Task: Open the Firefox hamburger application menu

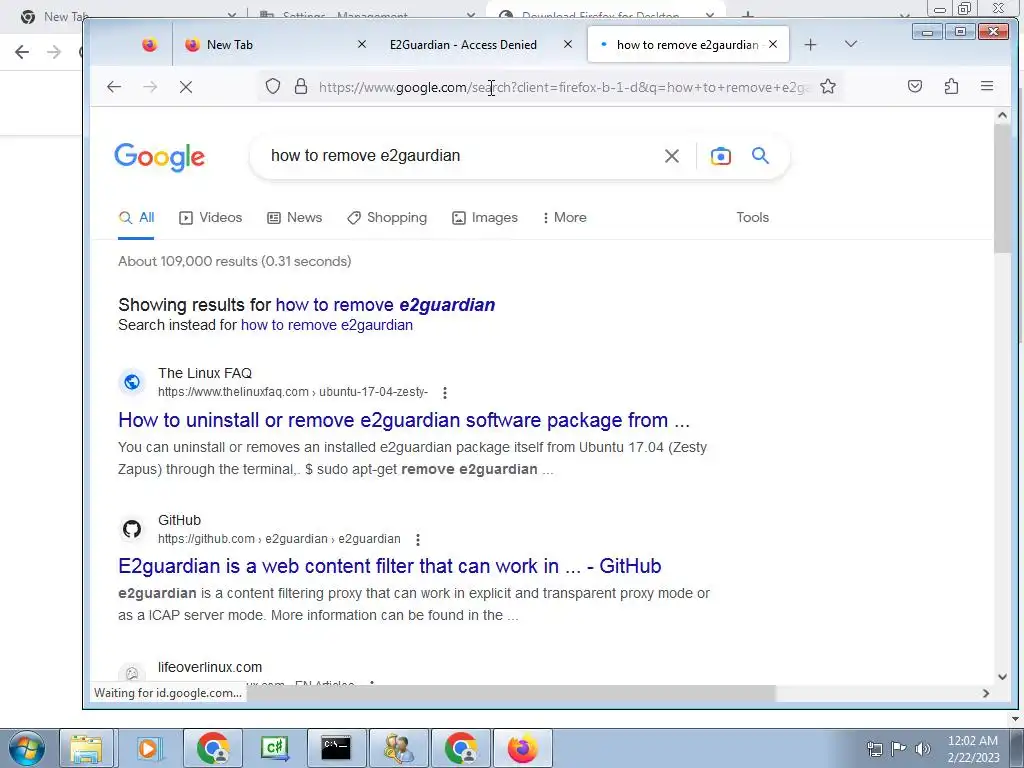Action: [x=987, y=86]
